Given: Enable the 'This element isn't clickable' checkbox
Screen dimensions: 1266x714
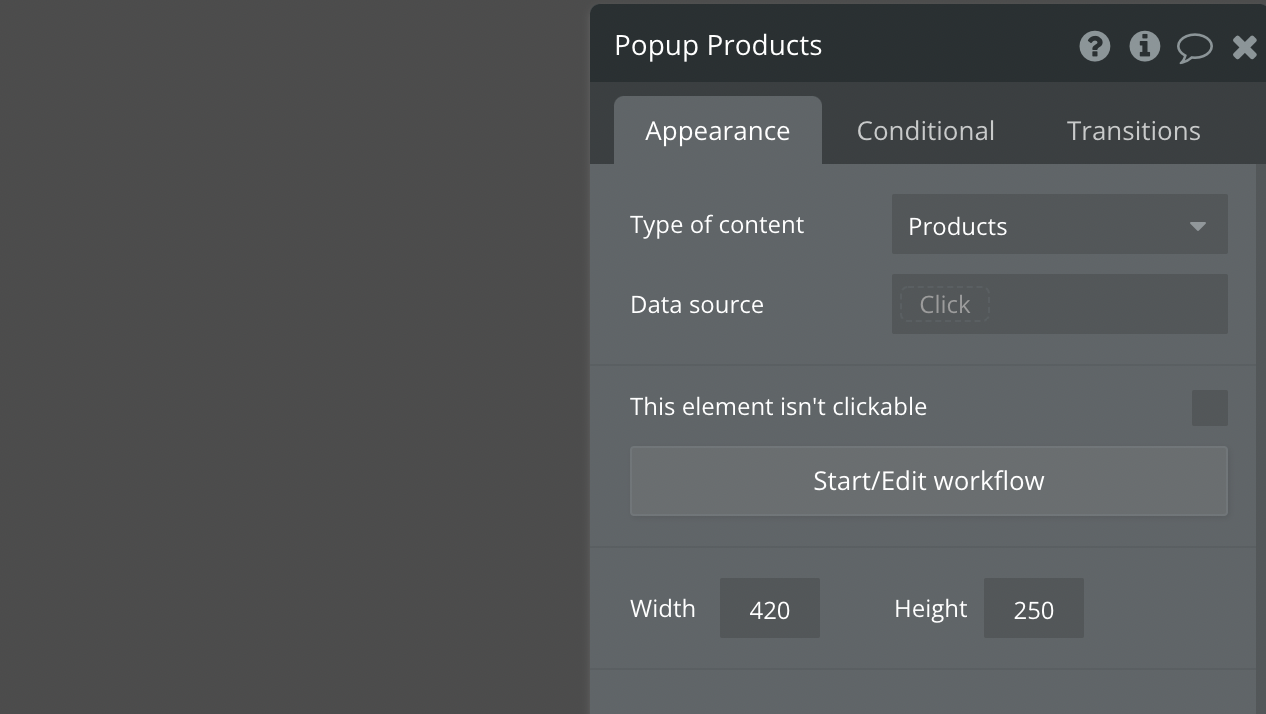Looking at the screenshot, I should (1209, 407).
